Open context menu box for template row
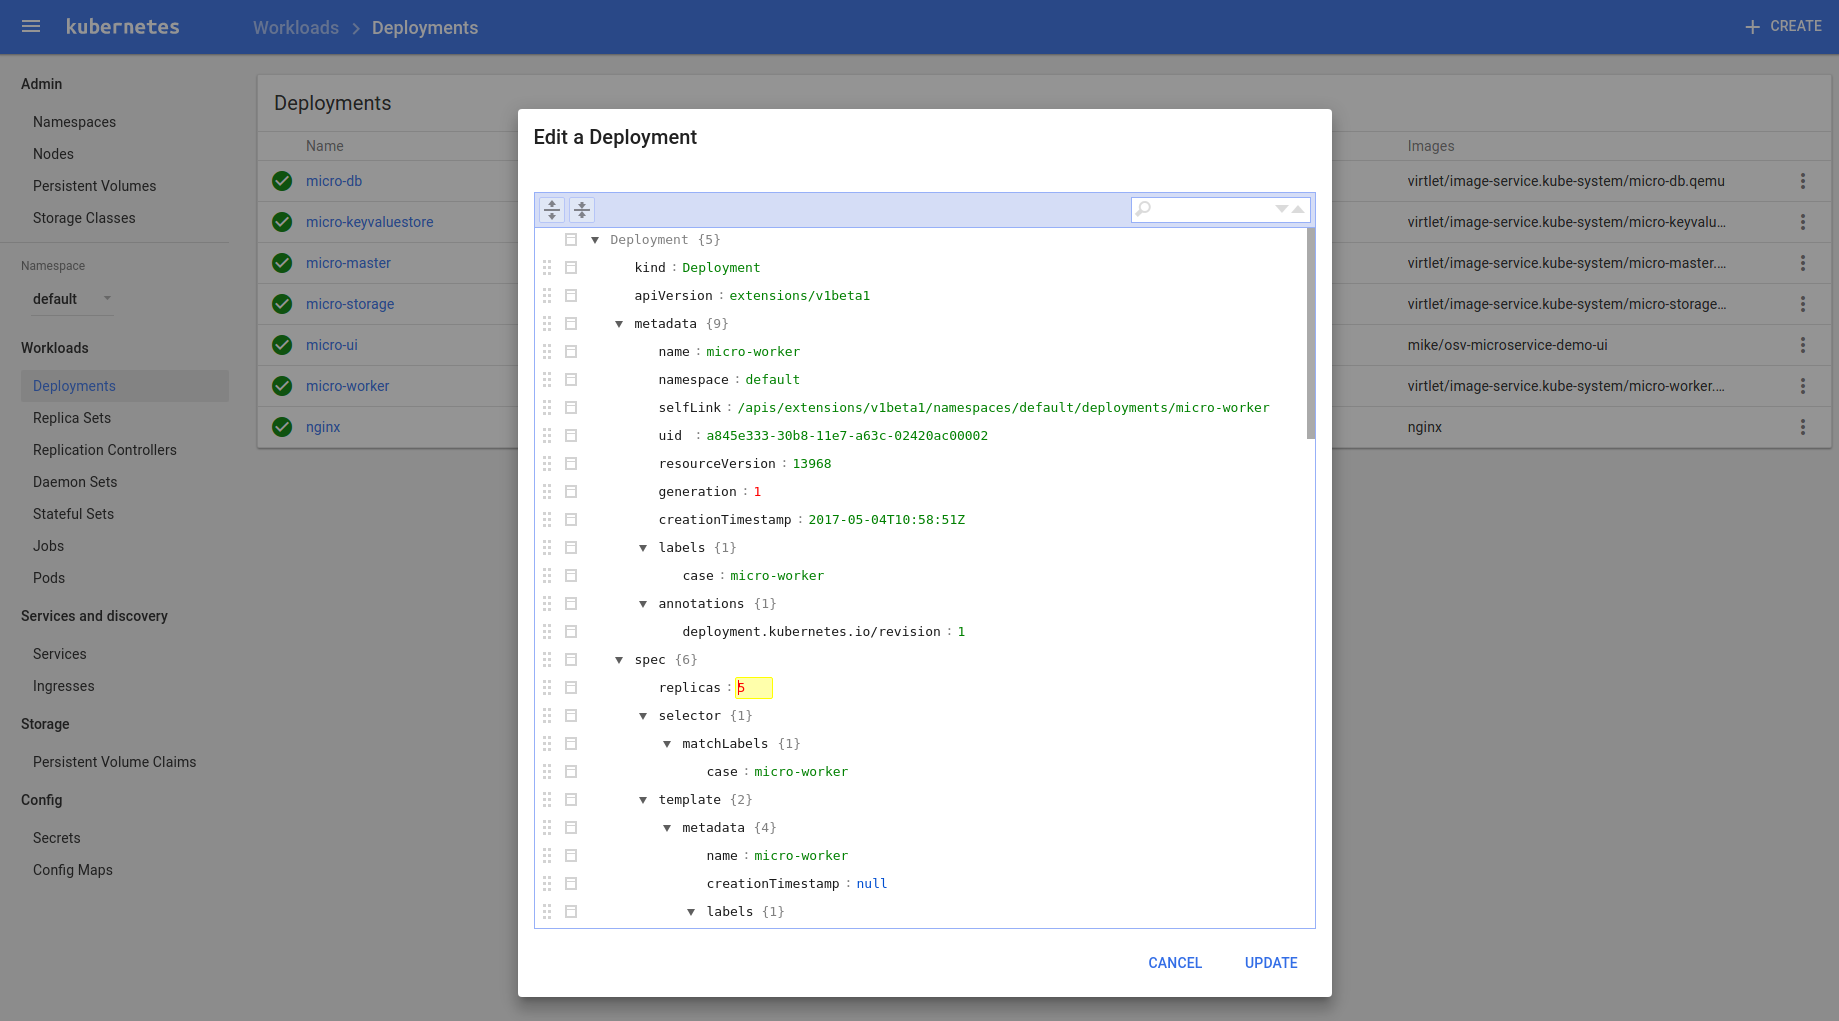1839x1021 pixels. pos(571,800)
